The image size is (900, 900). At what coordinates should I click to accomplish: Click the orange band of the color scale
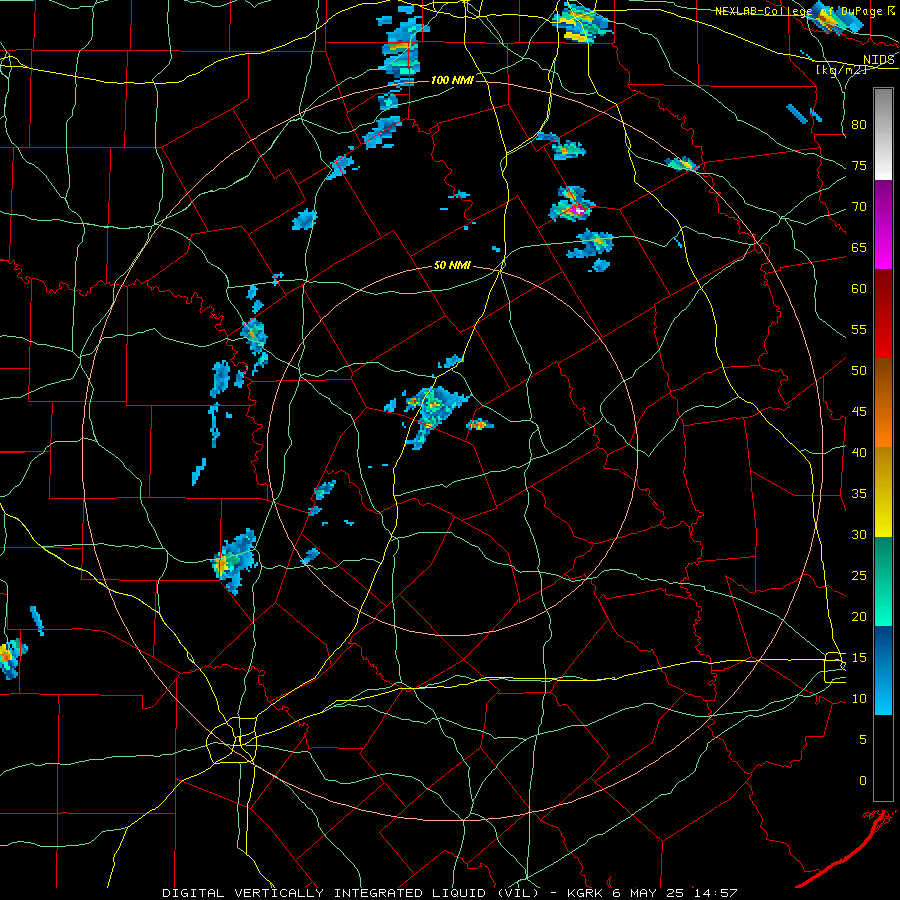[x=883, y=402]
